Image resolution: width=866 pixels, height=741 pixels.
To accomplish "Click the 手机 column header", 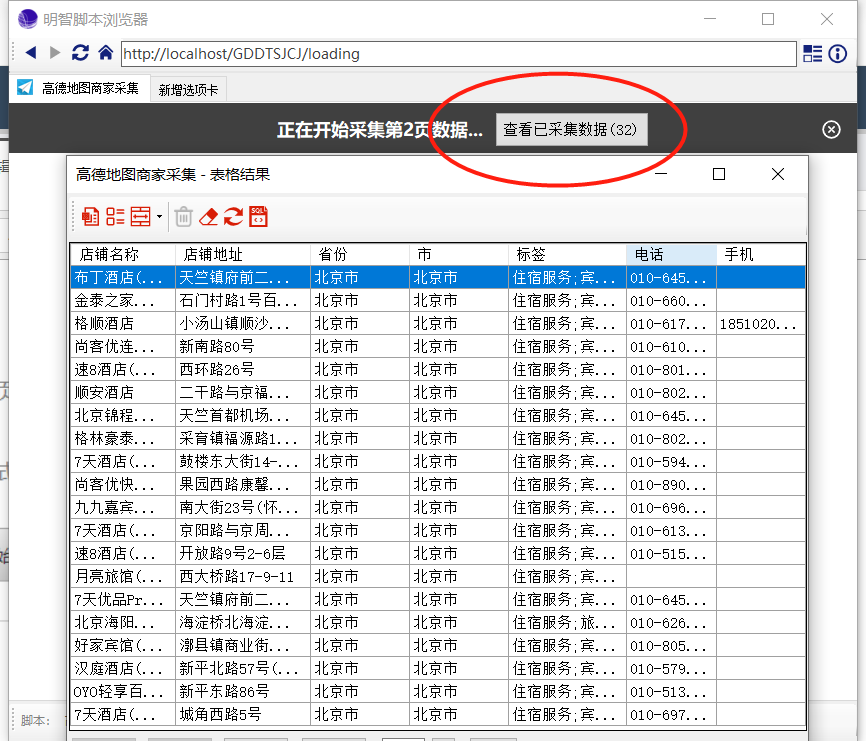I will 761,255.
